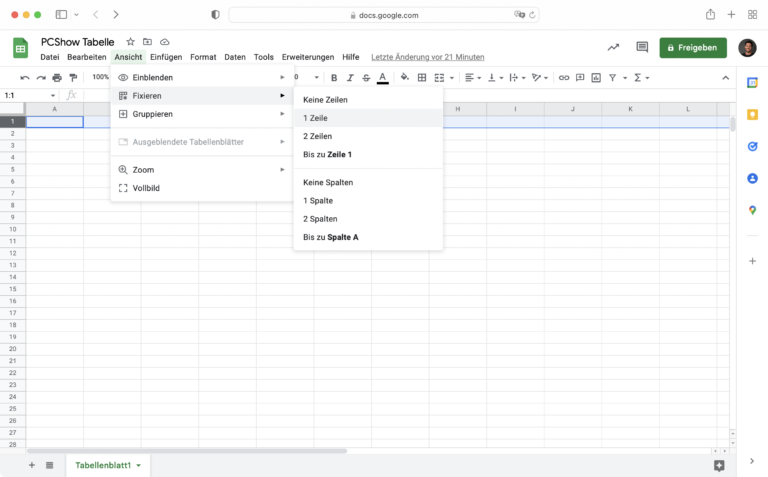Select "1 Zeile" in the Fixieren submenu
The height and width of the screenshot is (477, 768).
click(x=316, y=118)
